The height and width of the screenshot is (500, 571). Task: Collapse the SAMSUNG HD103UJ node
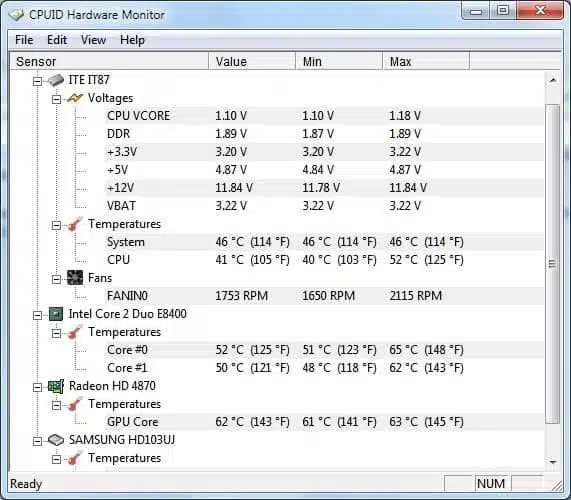[37, 442]
